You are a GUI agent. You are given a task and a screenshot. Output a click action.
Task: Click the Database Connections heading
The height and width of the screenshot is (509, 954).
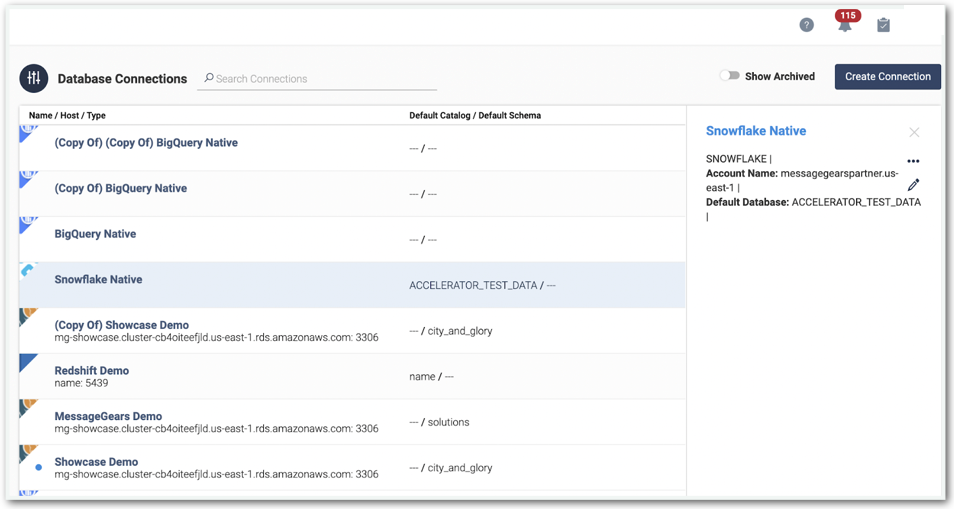pos(122,79)
